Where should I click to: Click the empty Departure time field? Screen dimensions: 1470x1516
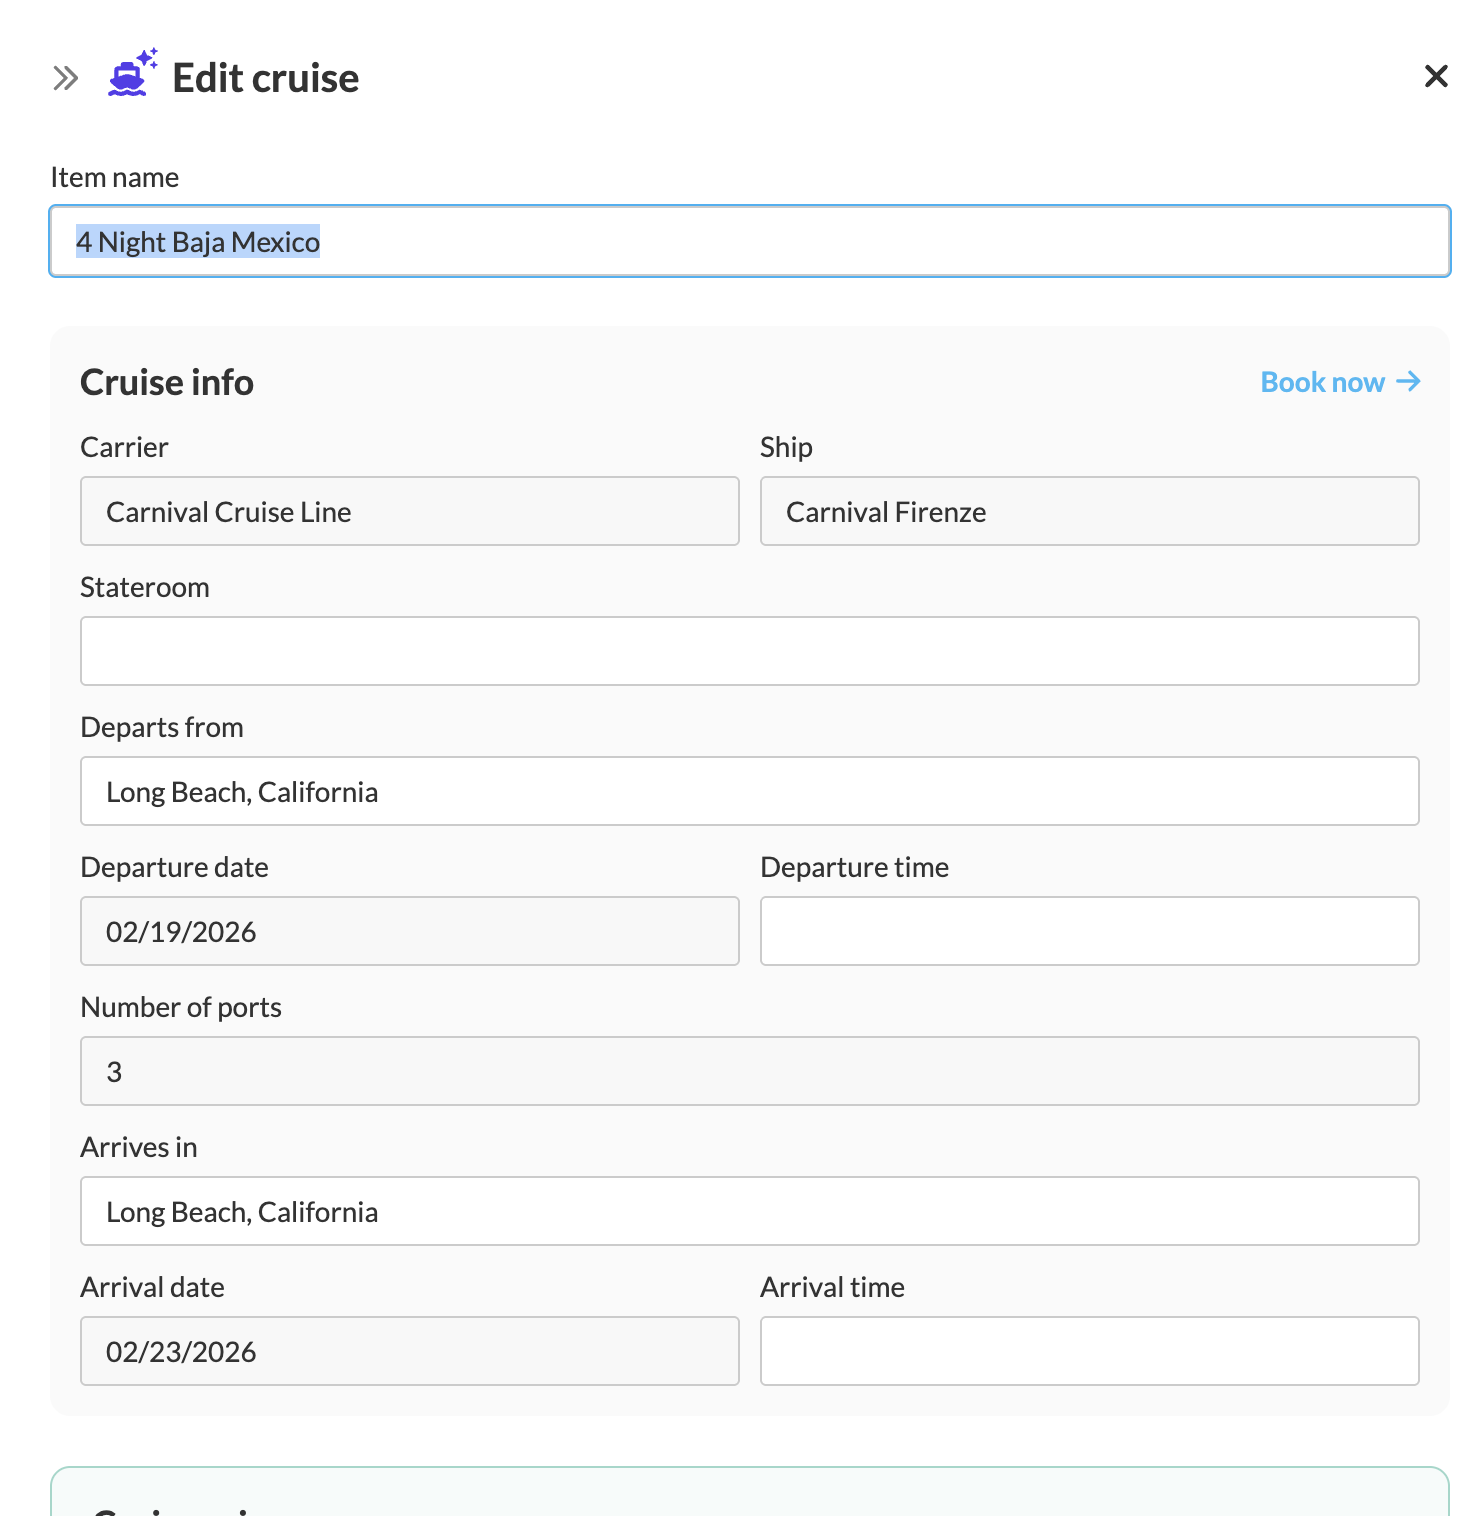coord(1089,932)
